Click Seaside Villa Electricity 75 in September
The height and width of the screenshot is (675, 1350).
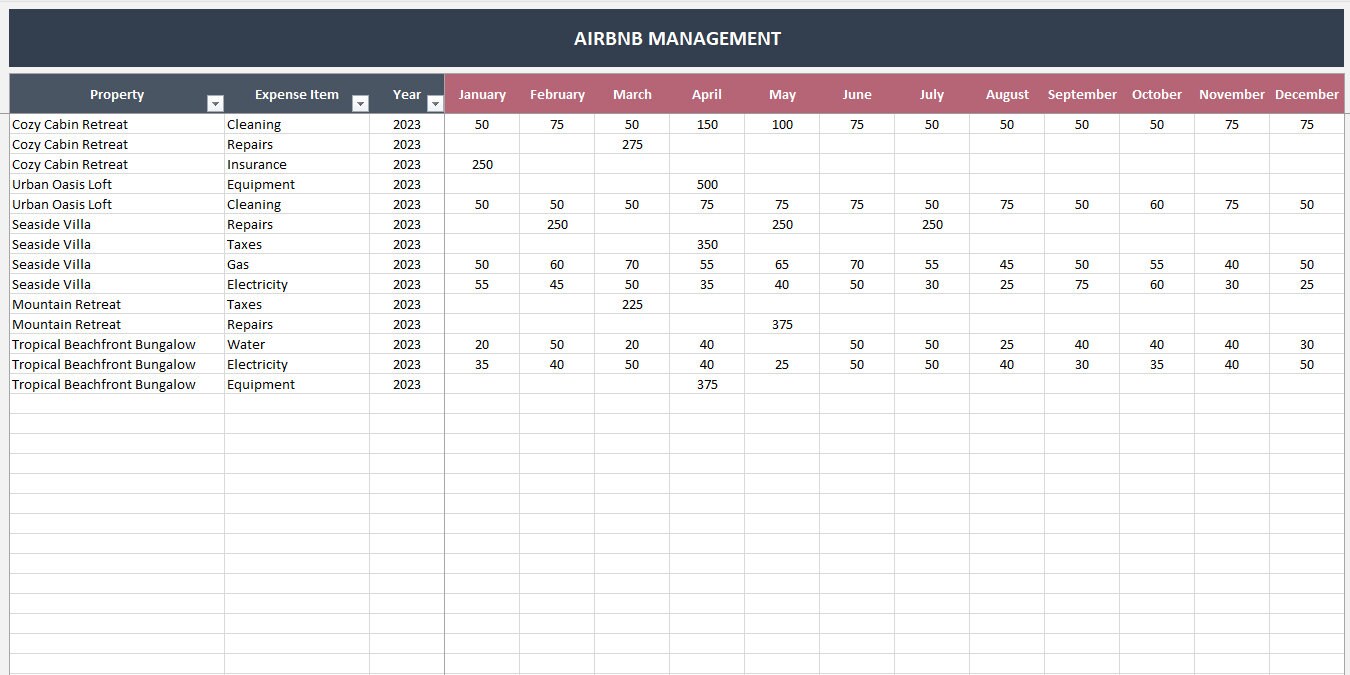(x=1082, y=284)
